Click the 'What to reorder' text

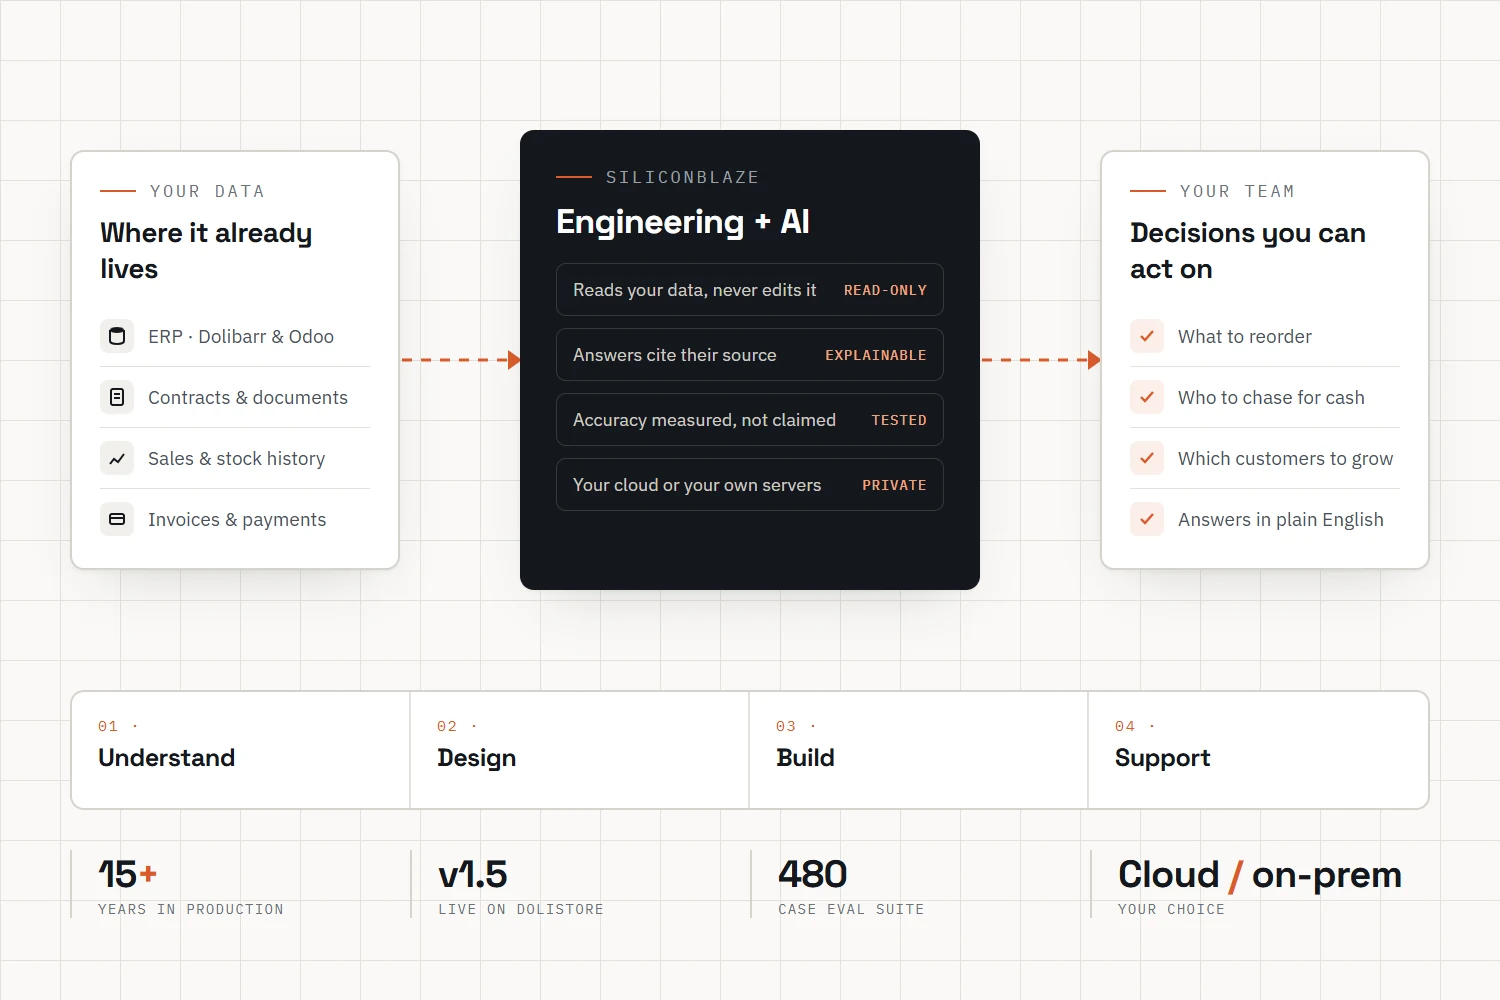click(x=1245, y=337)
